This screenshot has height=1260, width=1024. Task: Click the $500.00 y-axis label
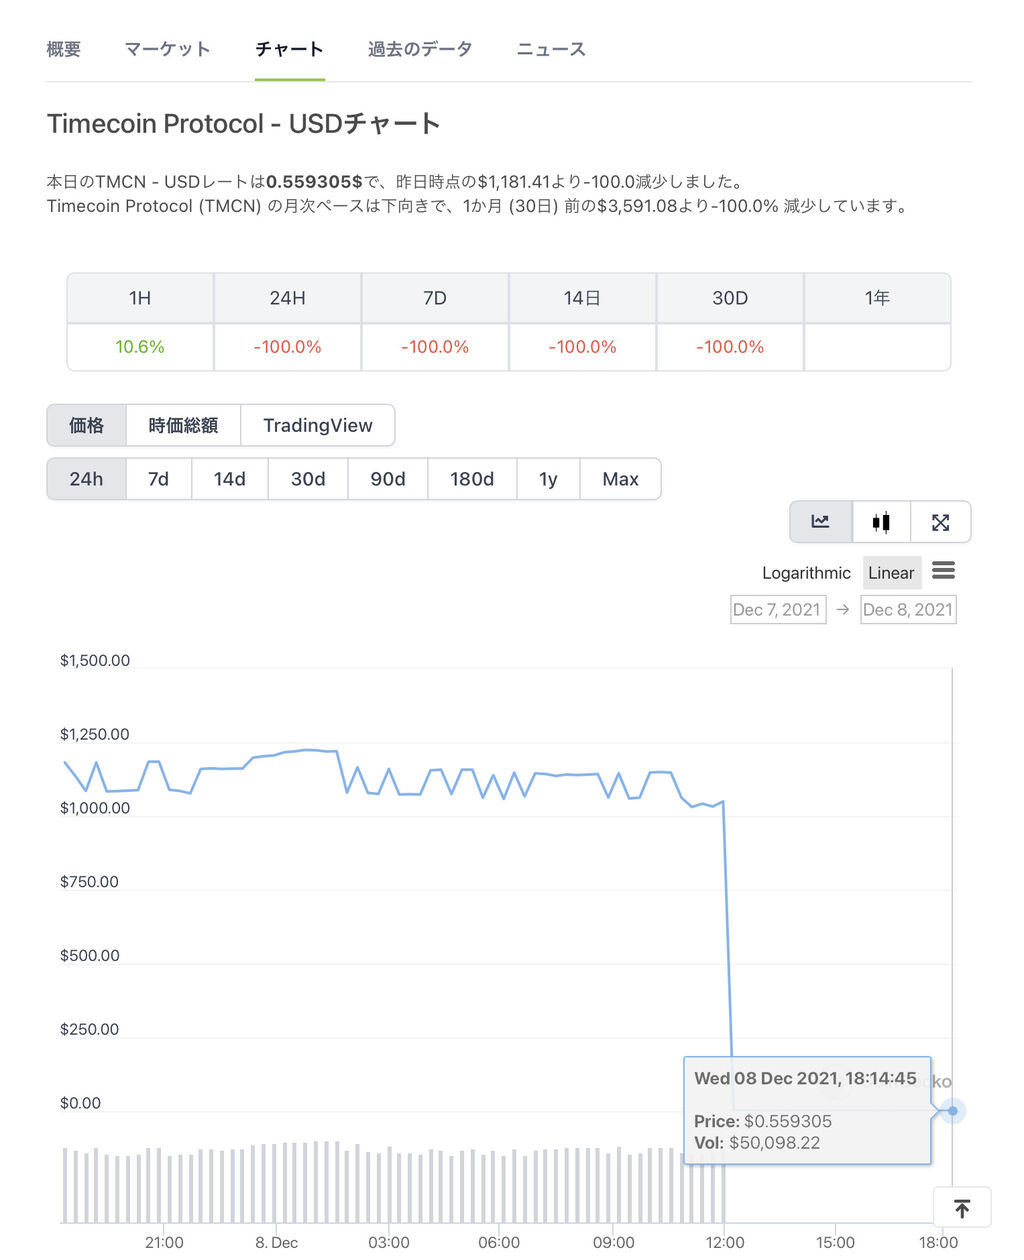click(89, 956)
